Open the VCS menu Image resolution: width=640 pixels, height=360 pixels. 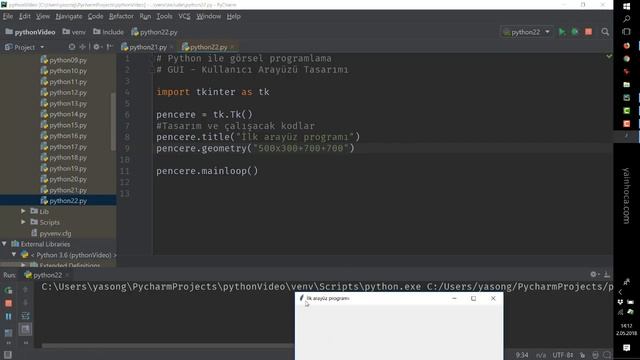click(184, 16)
